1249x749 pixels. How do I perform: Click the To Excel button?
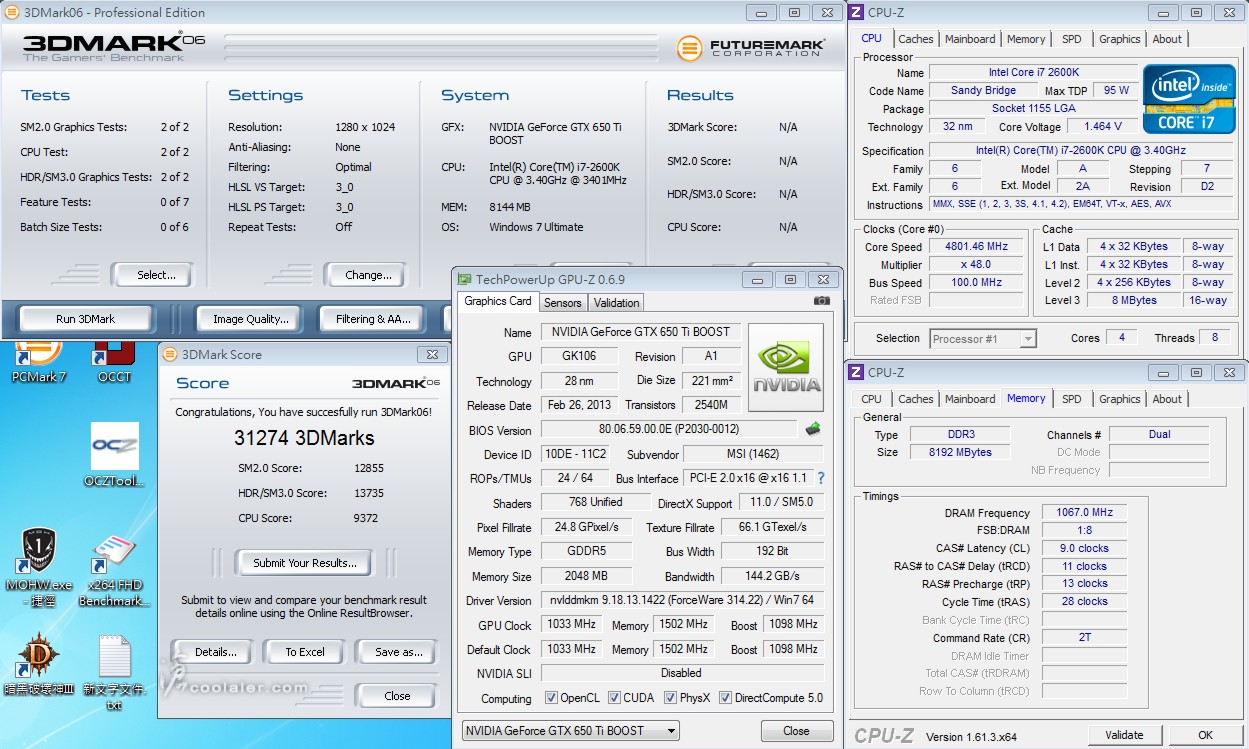[305, 652]
